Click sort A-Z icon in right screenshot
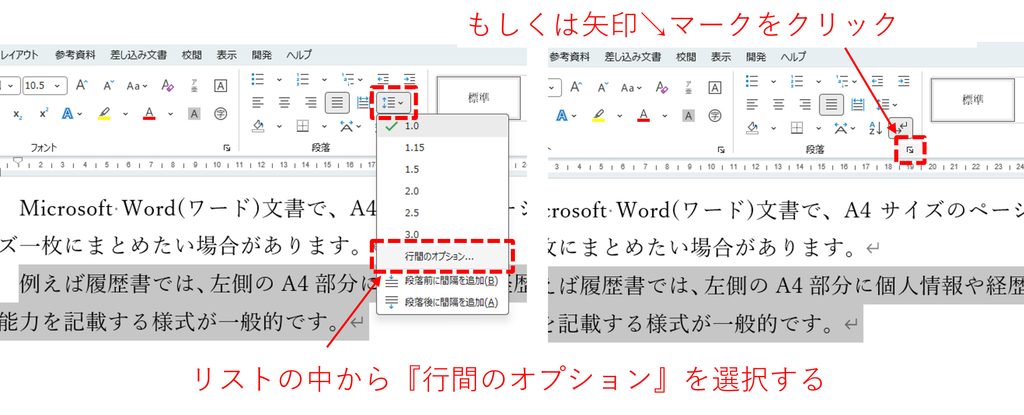Screen dimensions: 1024x415 876,127
